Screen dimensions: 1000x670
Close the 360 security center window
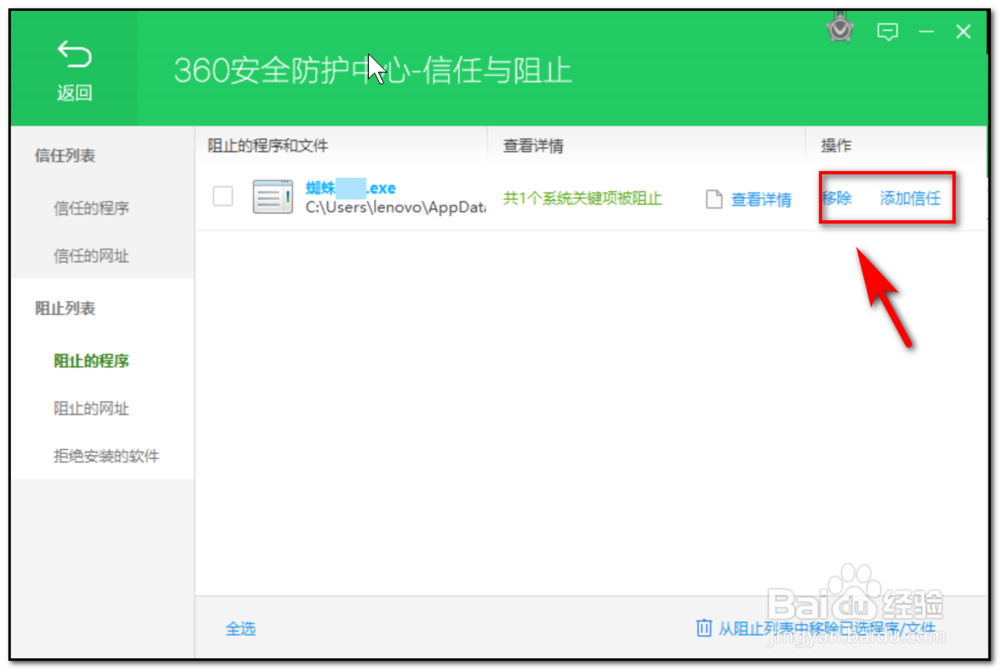tap(963, 31)
